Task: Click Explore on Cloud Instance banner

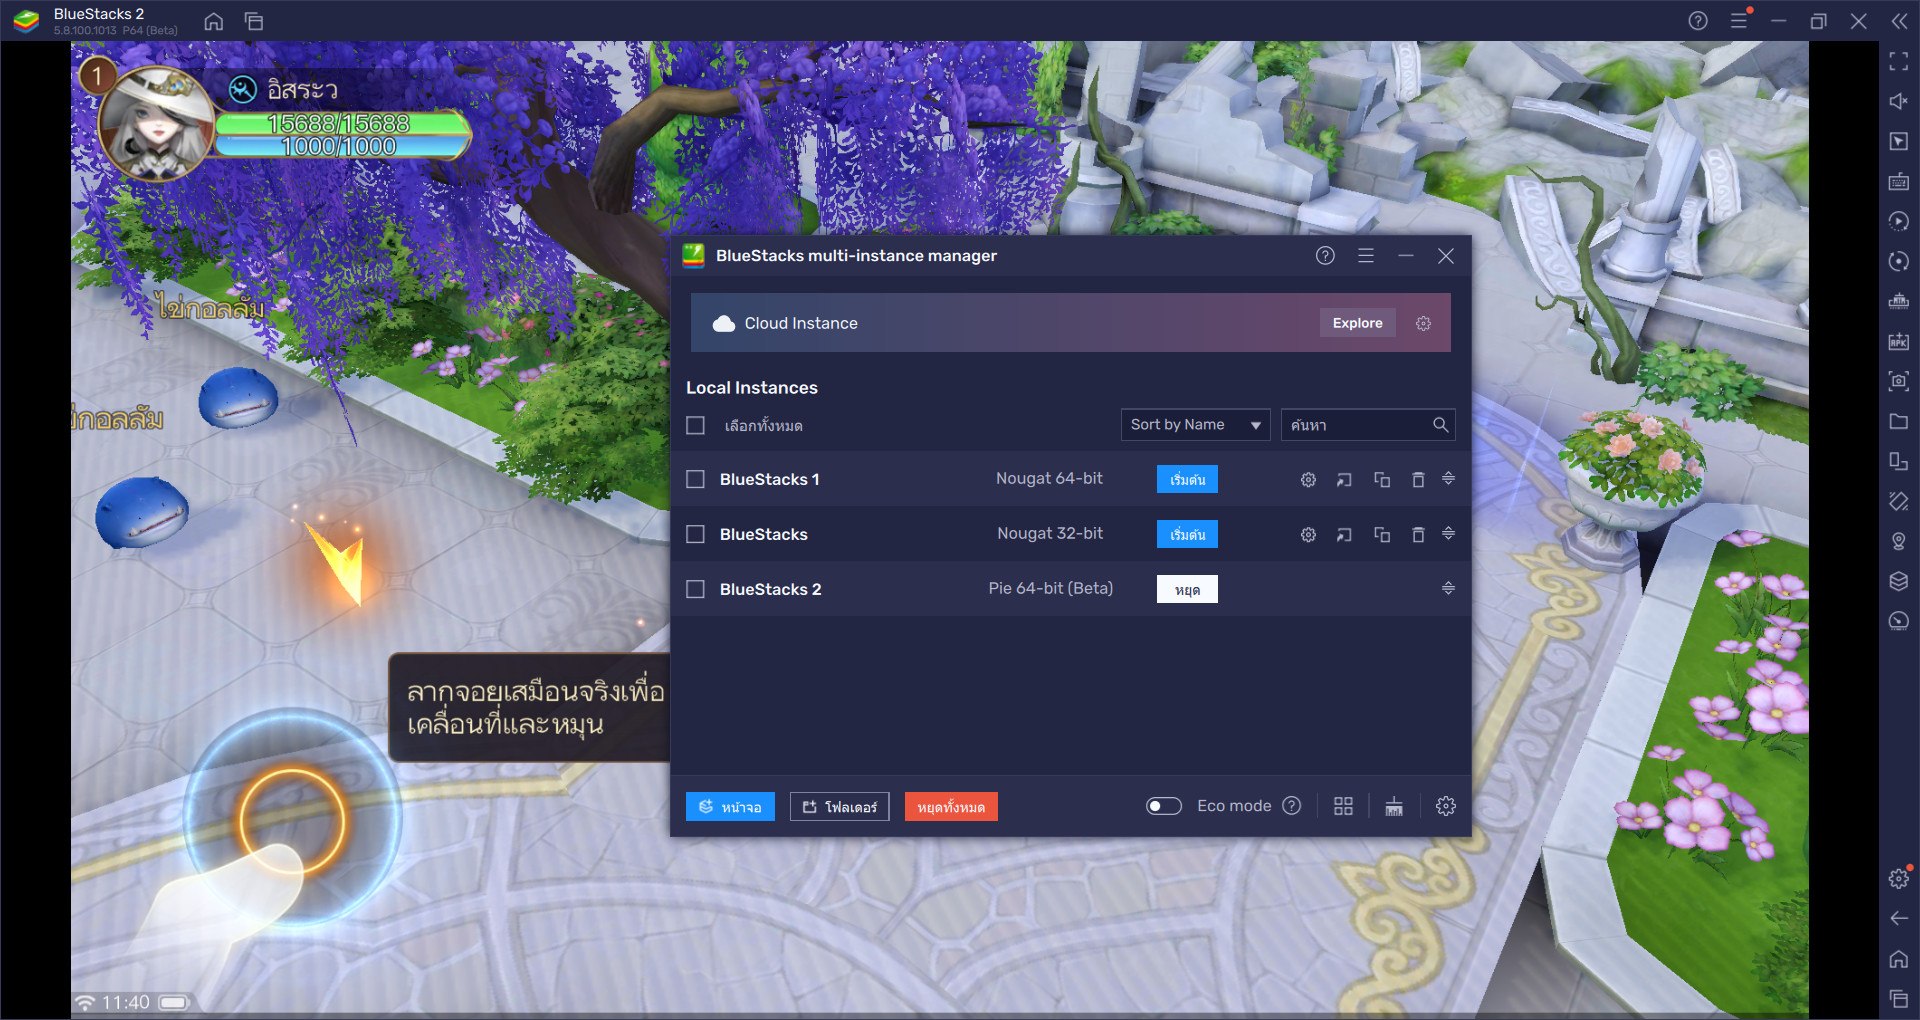Action: click(1357, 323)
